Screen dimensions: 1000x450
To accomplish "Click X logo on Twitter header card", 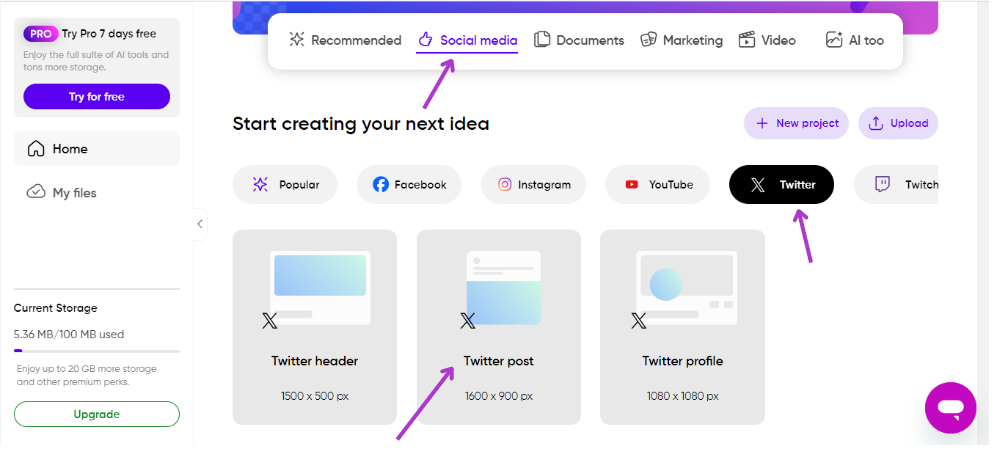I will [270, 321].
